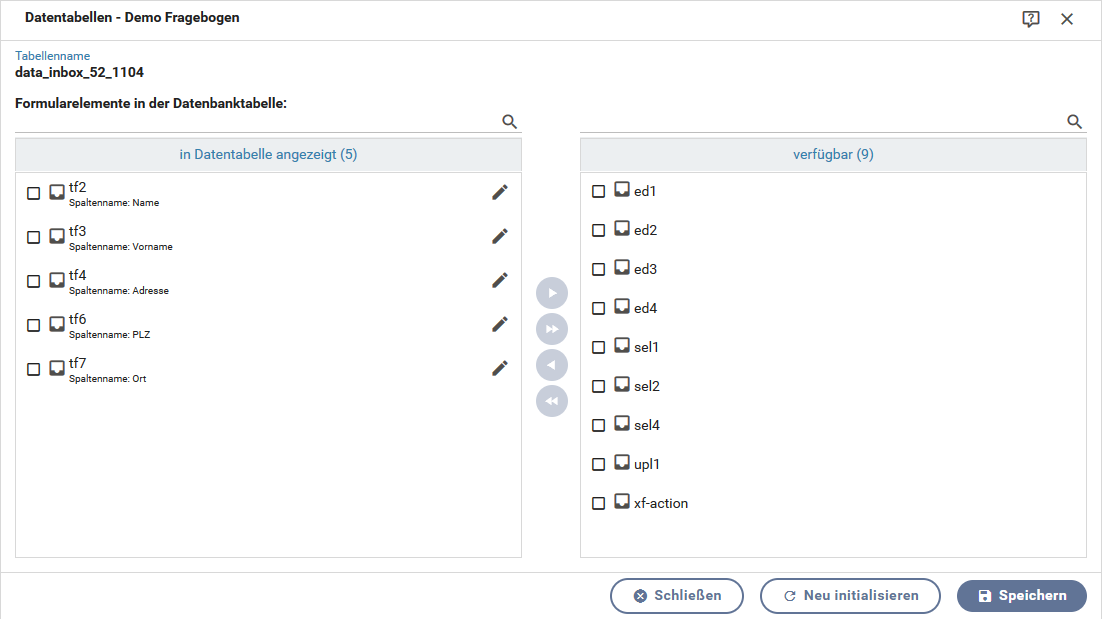The image size is (1102, 619).
Task: Move selected item left with single arrow
Action: tap(552, 365)
